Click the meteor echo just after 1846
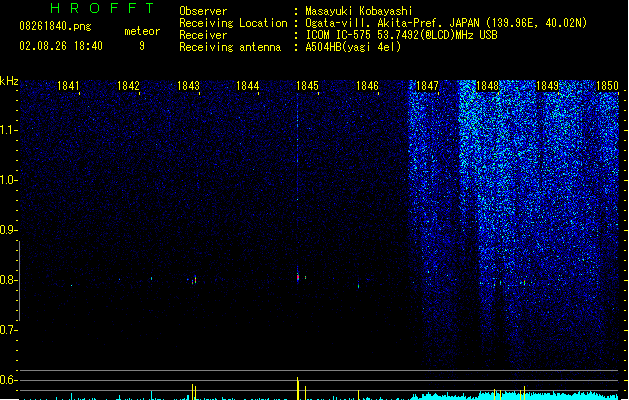The height and width of the screenshot is (400, 629). [358, 286]
